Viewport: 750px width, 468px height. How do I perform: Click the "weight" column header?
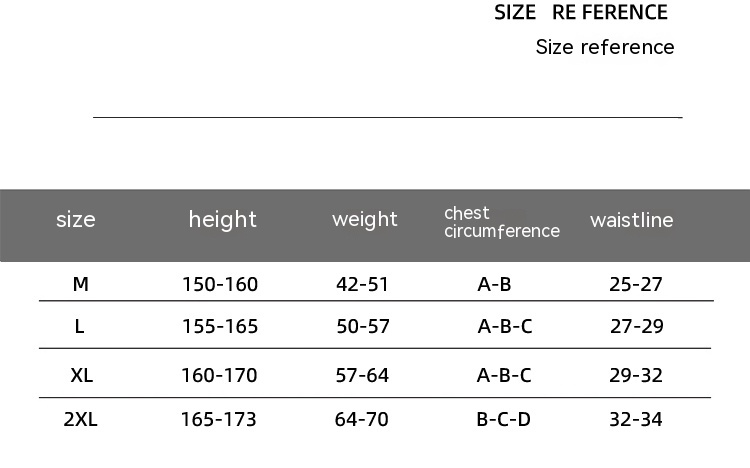[x=365, y=220]
